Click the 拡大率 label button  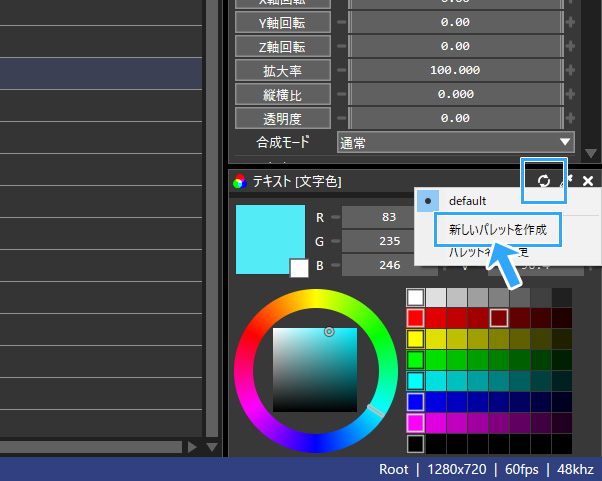[283, 71]
